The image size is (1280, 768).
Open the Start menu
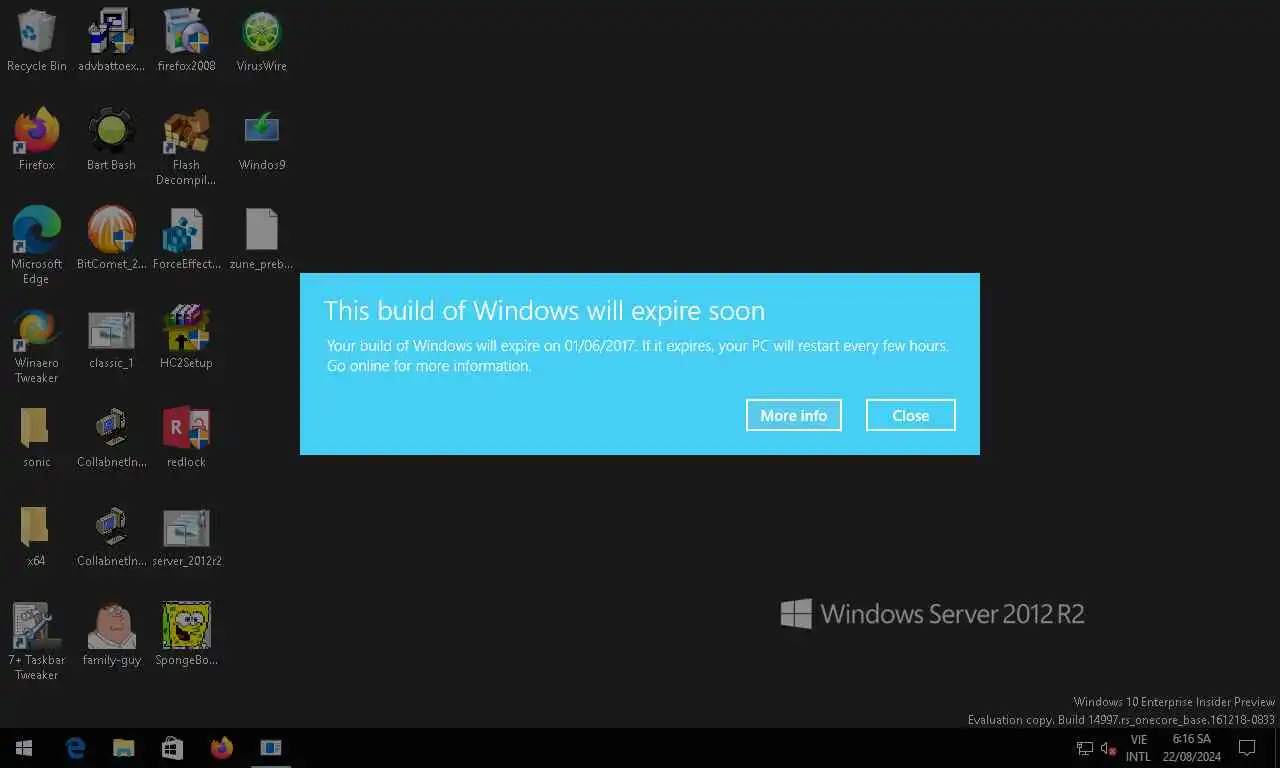[24, 748]
